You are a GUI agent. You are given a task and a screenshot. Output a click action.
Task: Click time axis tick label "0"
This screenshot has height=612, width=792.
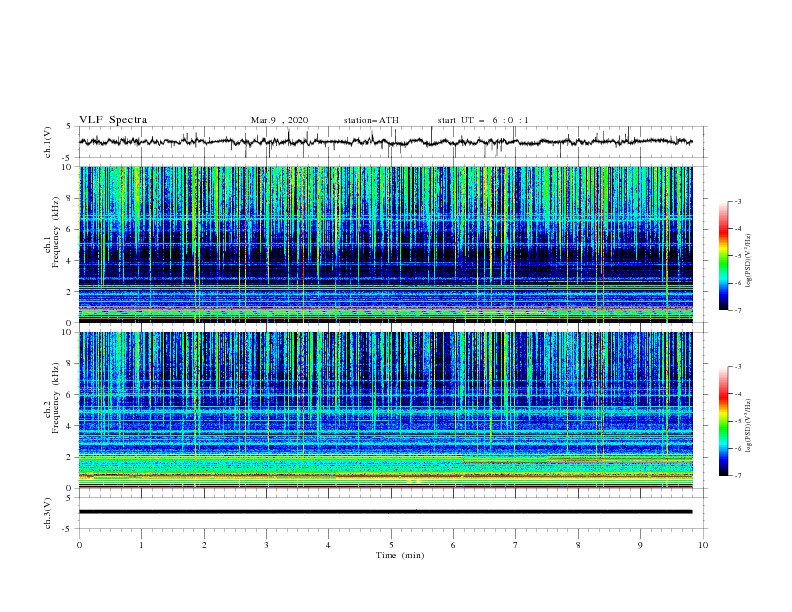(79, 545)
